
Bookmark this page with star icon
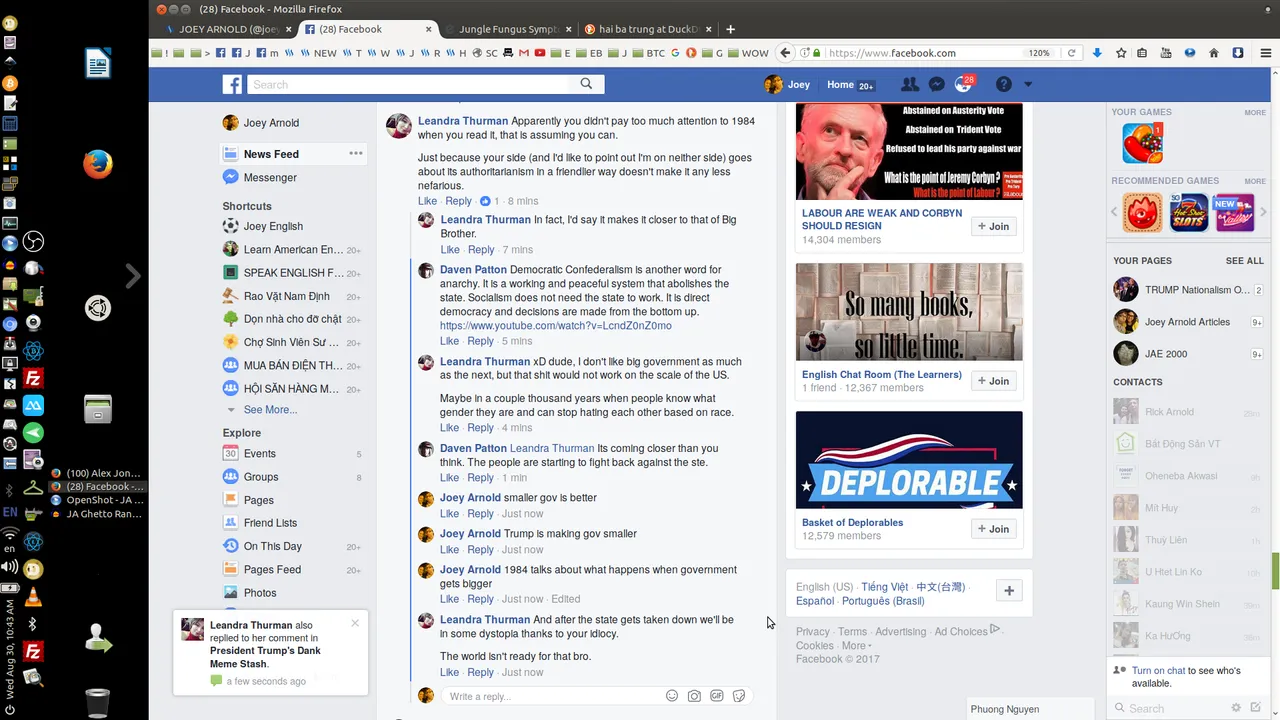pos(1121,53)
